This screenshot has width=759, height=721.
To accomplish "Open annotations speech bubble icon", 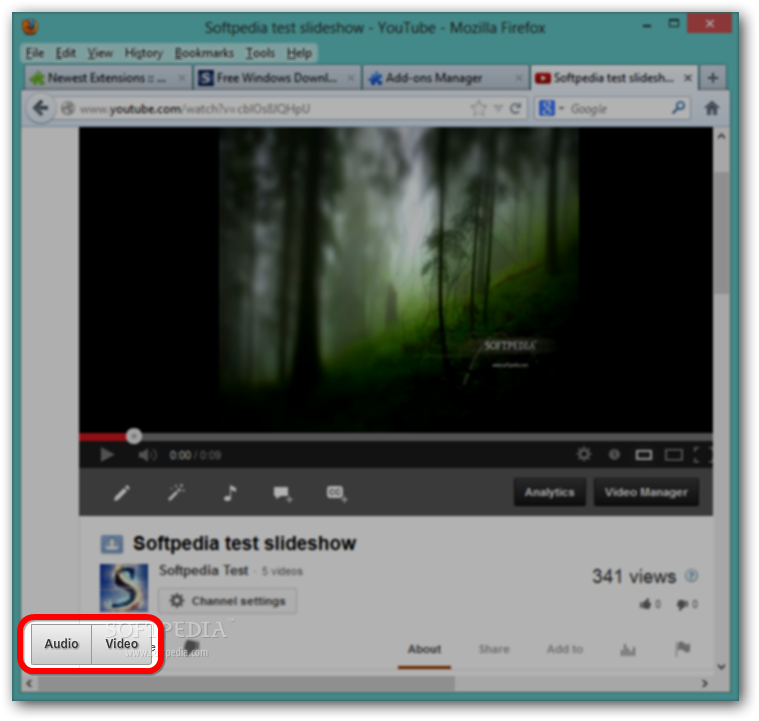I will coord(282,493).
